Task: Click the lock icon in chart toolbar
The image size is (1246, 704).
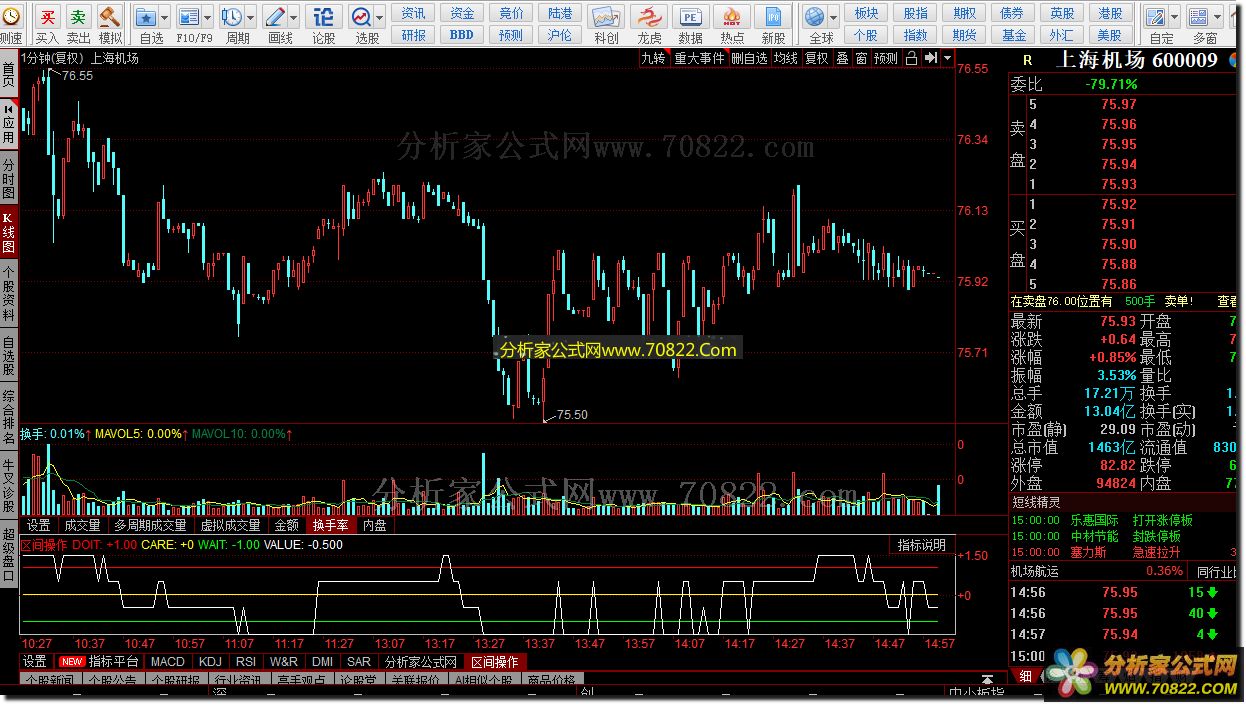Action: tap(911, 58)
